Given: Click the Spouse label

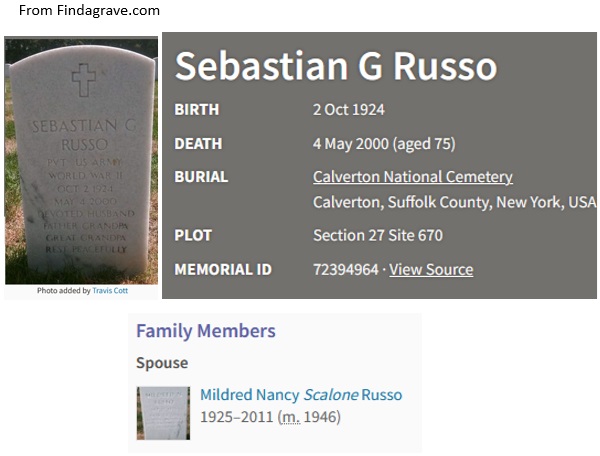Looking at the screenshot, I should pos(162,363).
